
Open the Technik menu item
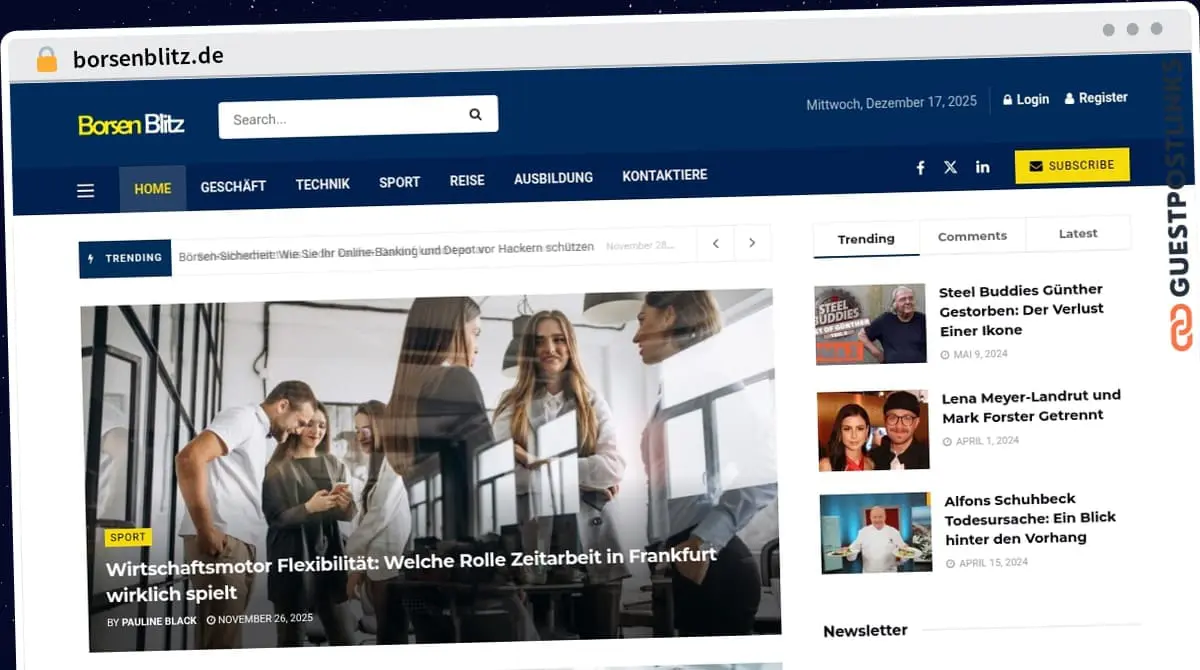[x=322, y=184]
